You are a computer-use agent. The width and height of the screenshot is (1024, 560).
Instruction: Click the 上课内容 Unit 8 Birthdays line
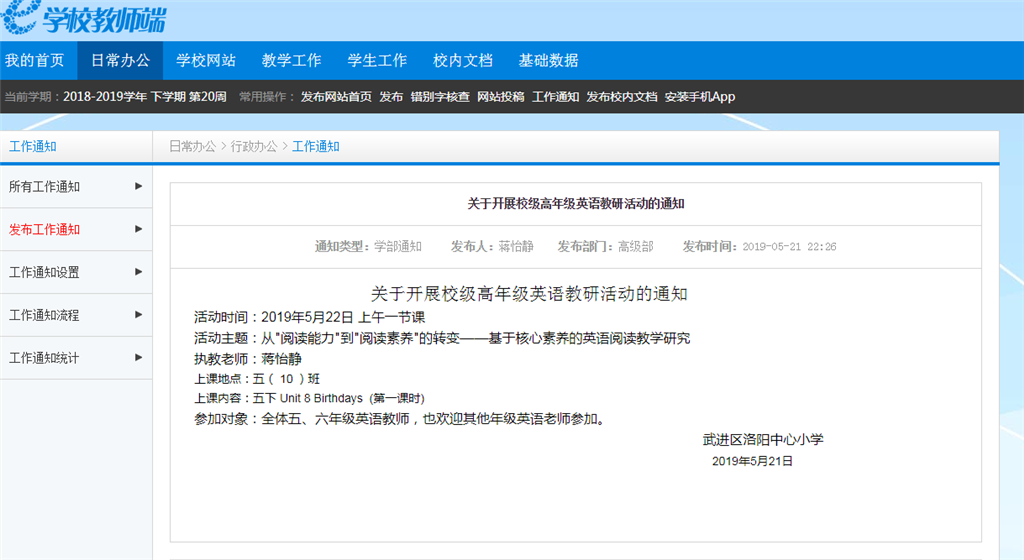coord(309,398)
